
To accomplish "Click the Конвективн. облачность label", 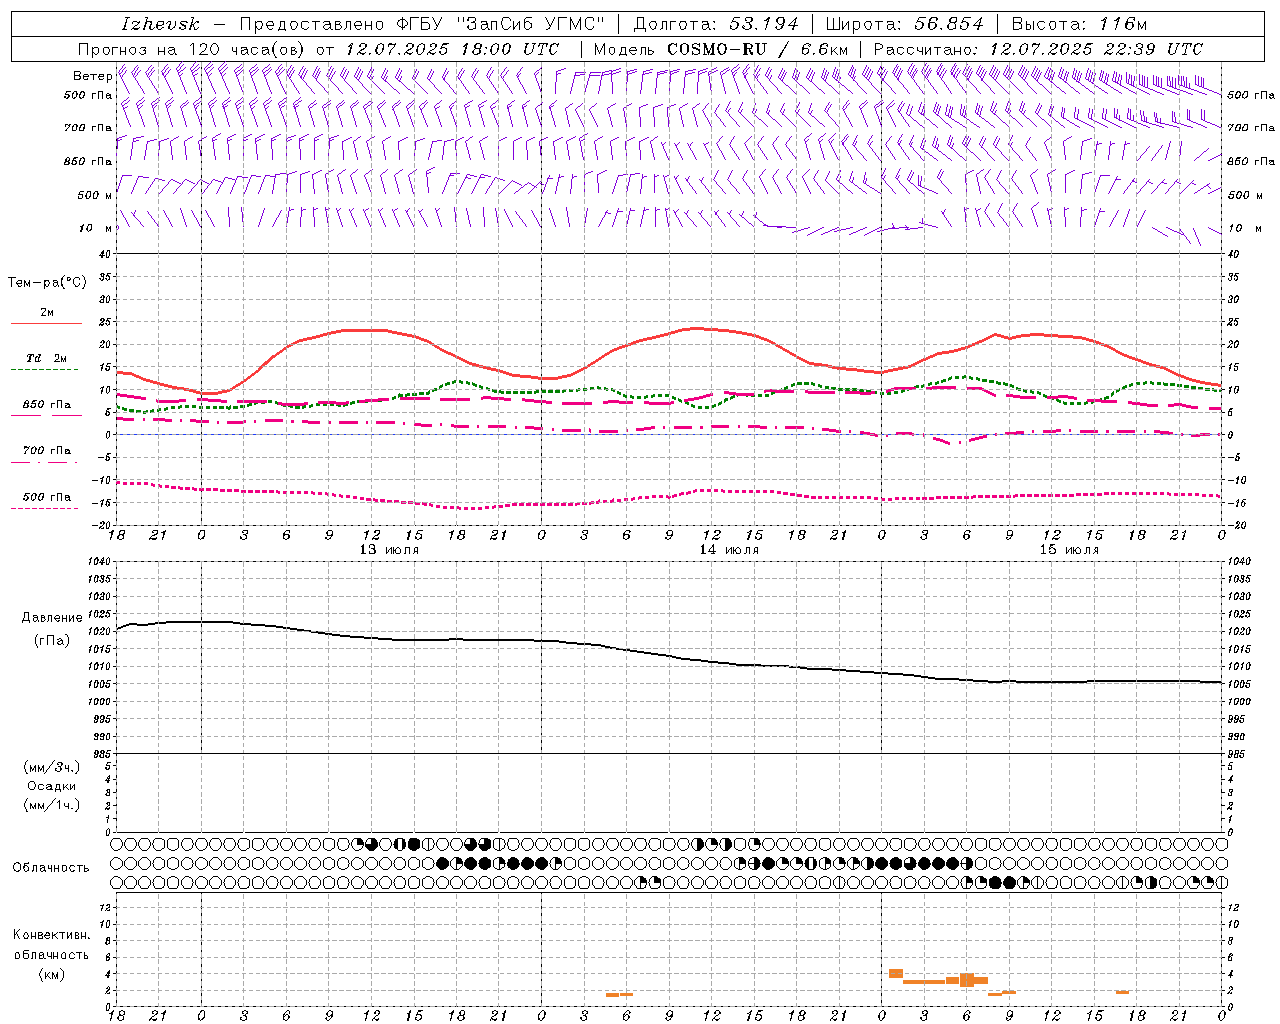I will [52, 945].
